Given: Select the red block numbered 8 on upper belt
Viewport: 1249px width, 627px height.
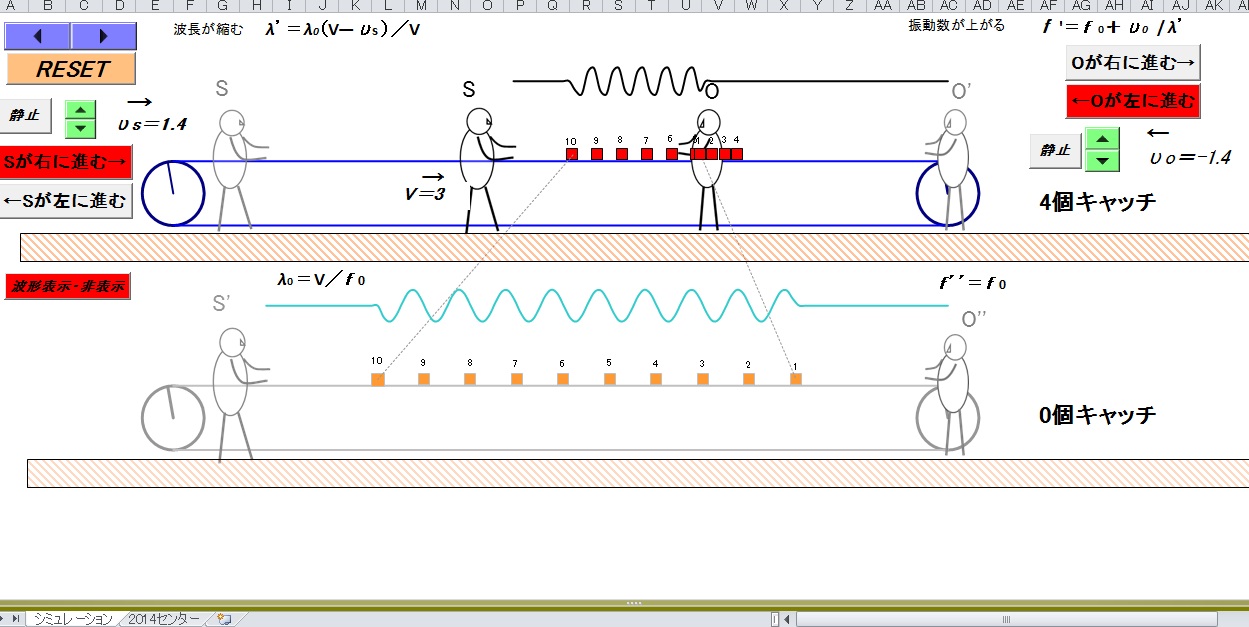Looking at the screenshot, I should click(621, 154).
